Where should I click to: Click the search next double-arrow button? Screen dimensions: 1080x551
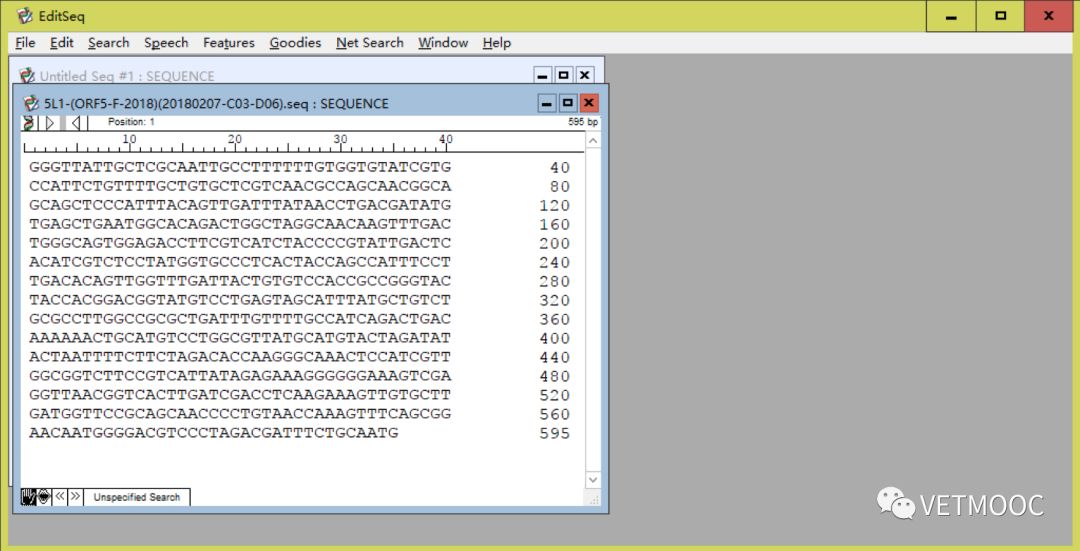click(75, 497)
